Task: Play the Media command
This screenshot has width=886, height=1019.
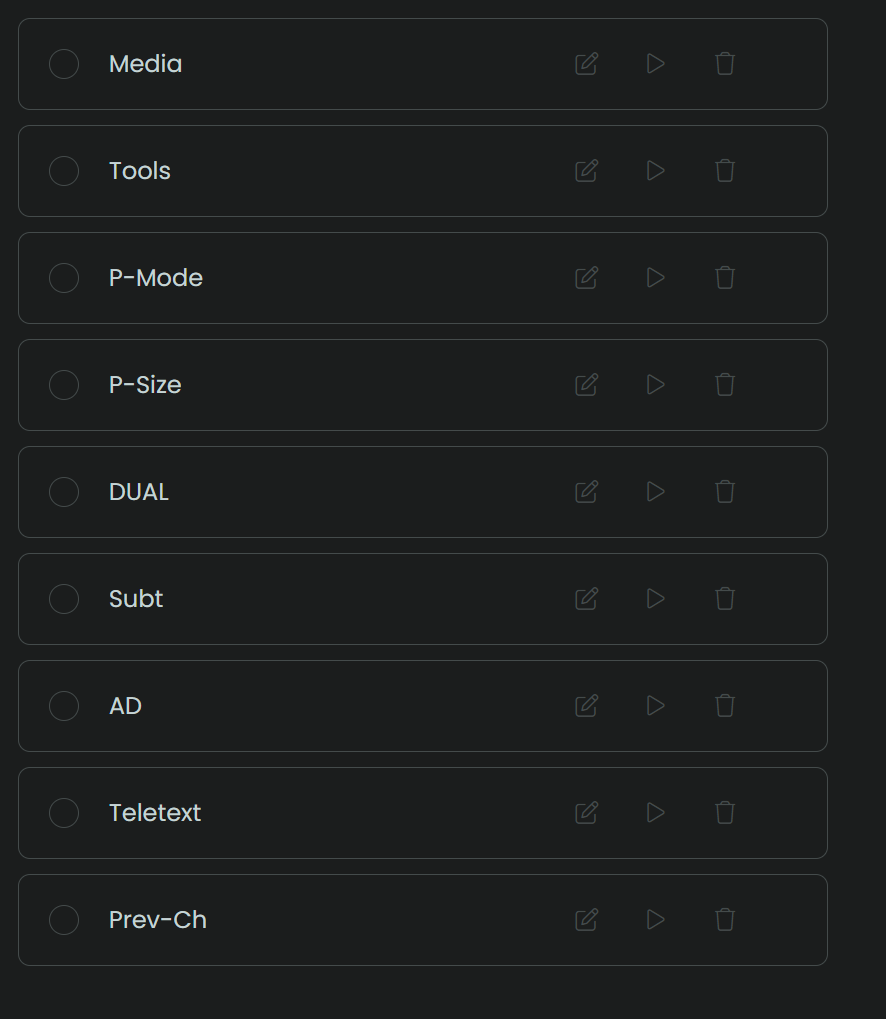Action: [656, 64]
